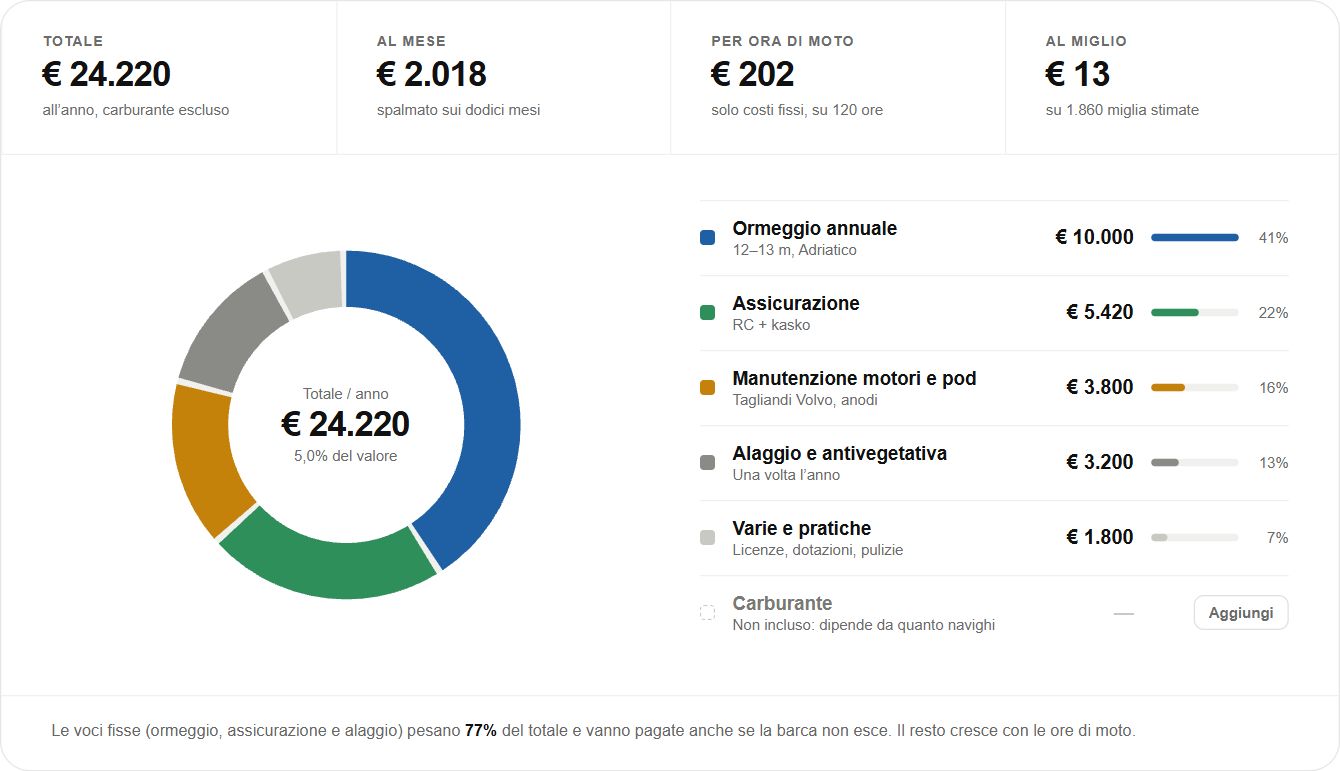Click the AL MESE value € 2.018
The height and width of the screenshot is (771, 1340).
[432, 74]
